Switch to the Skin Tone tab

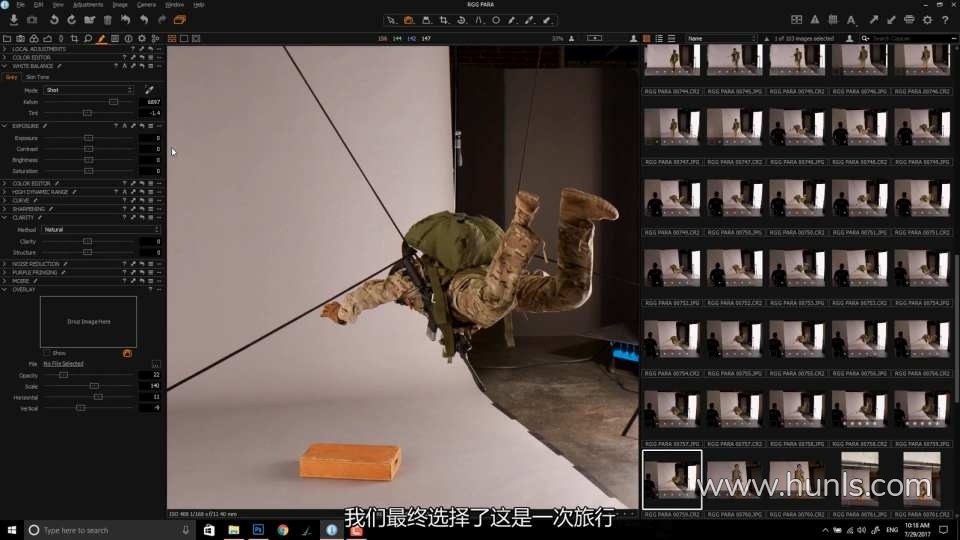coord(37,77)
